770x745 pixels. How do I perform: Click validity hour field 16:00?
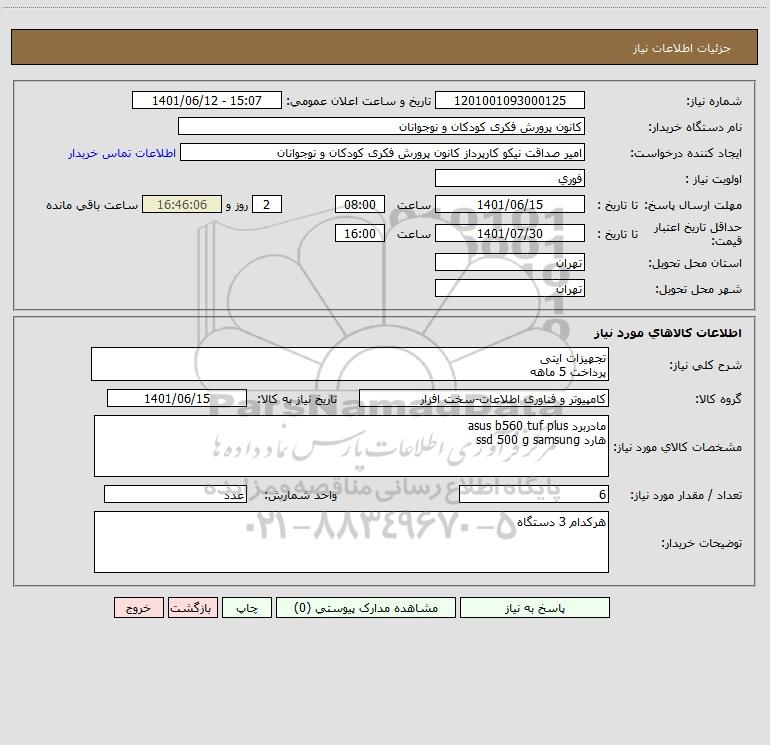[359, 233]
